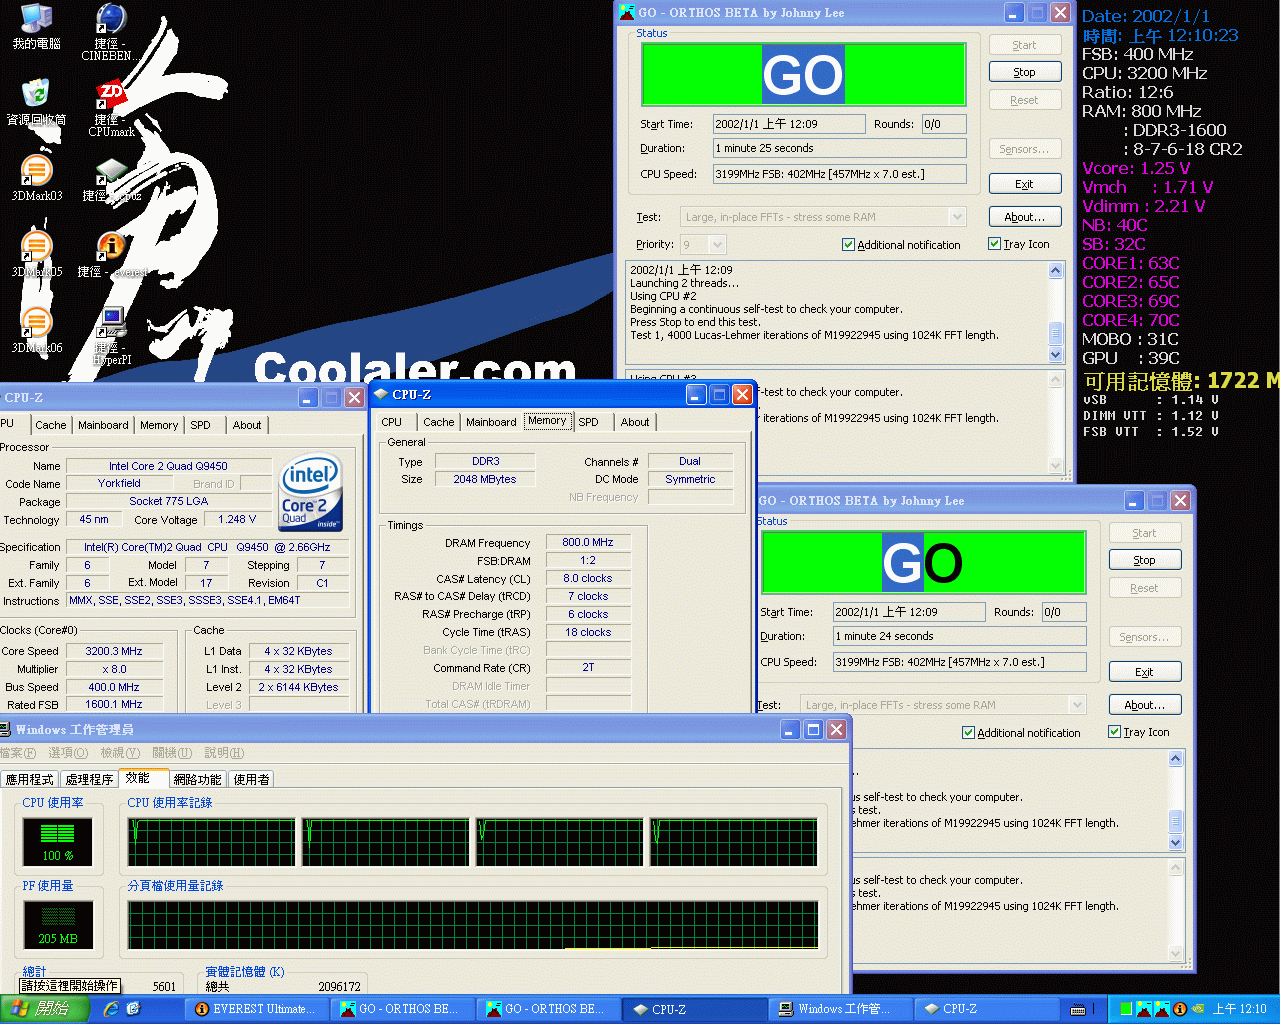The image size is (1280, 1024).
Task: Launch Internet Explorer from the quick launch bar
Action: 111,1009
